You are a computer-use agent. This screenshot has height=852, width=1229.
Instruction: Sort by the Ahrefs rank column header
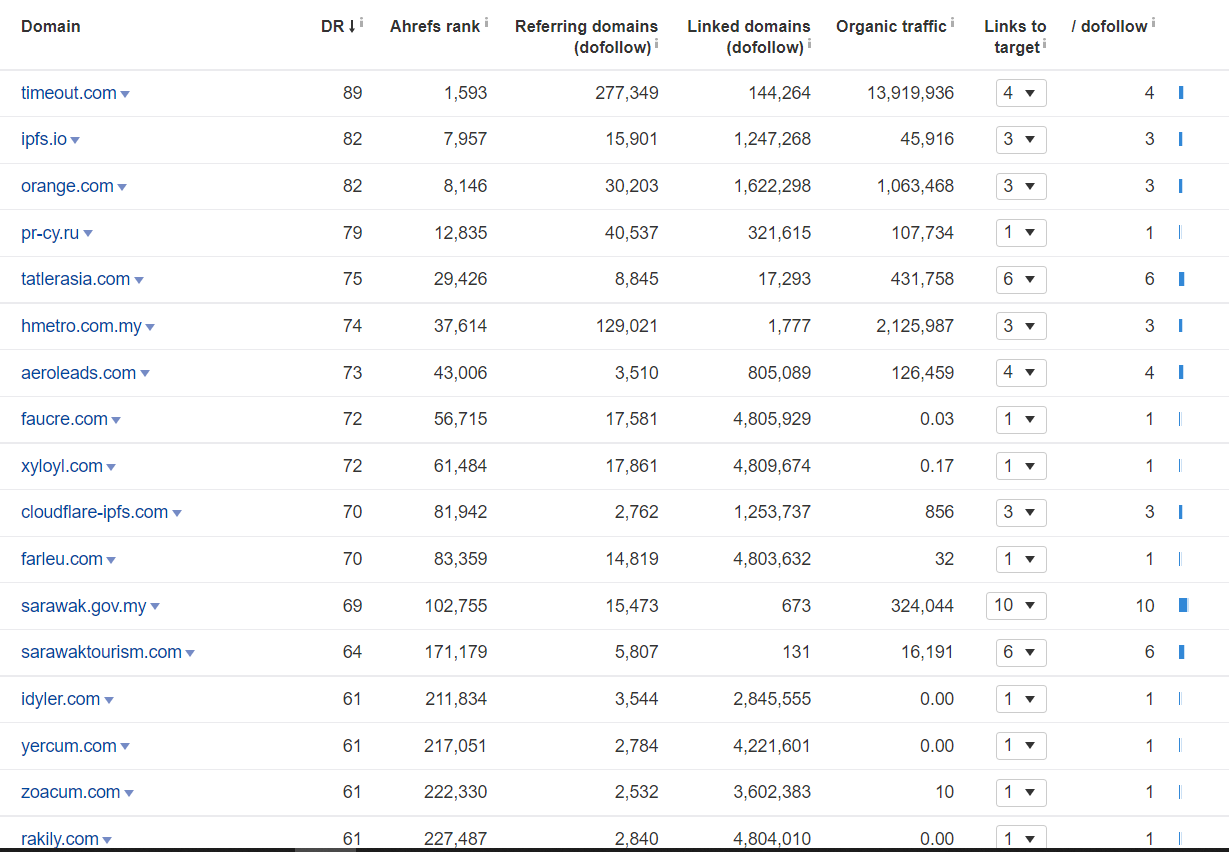coord(435,26)
